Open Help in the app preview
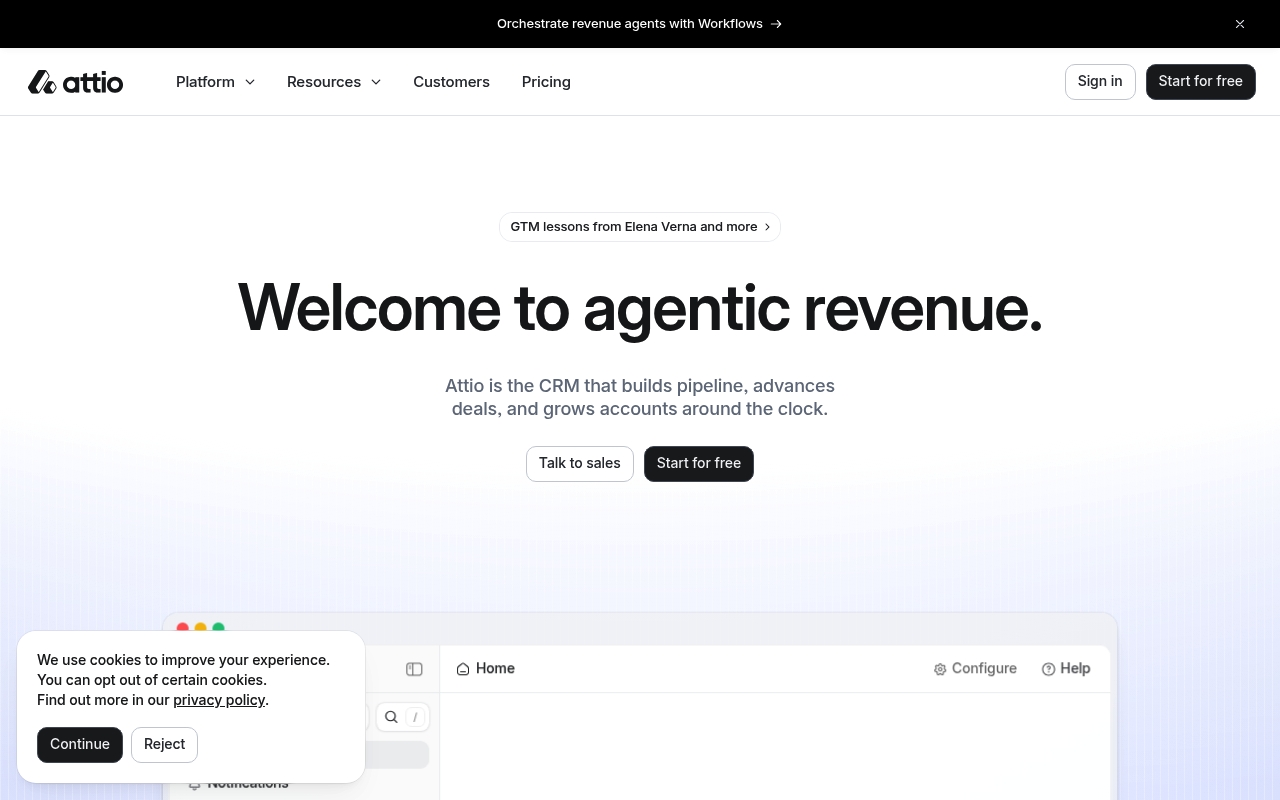 click(x=1066, y=669)
